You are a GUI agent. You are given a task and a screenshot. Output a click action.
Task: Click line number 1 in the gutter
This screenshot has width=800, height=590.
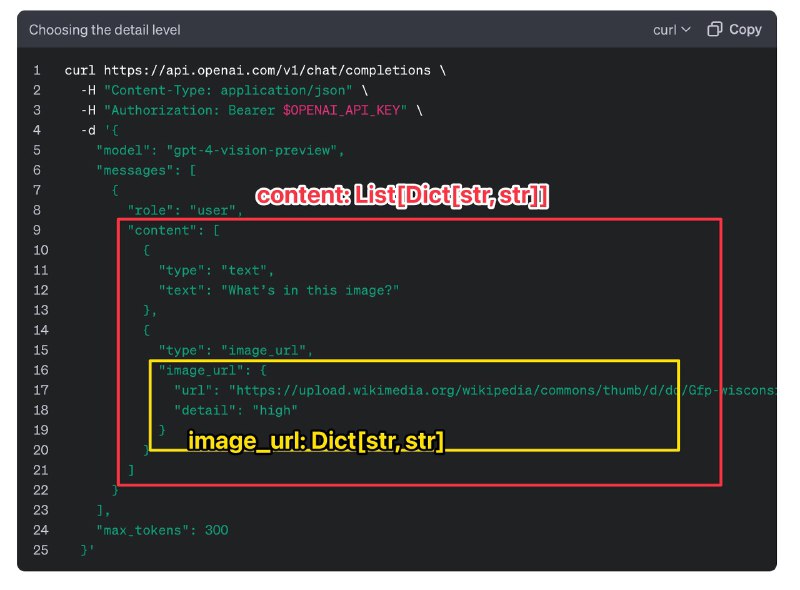pos(37,70)
